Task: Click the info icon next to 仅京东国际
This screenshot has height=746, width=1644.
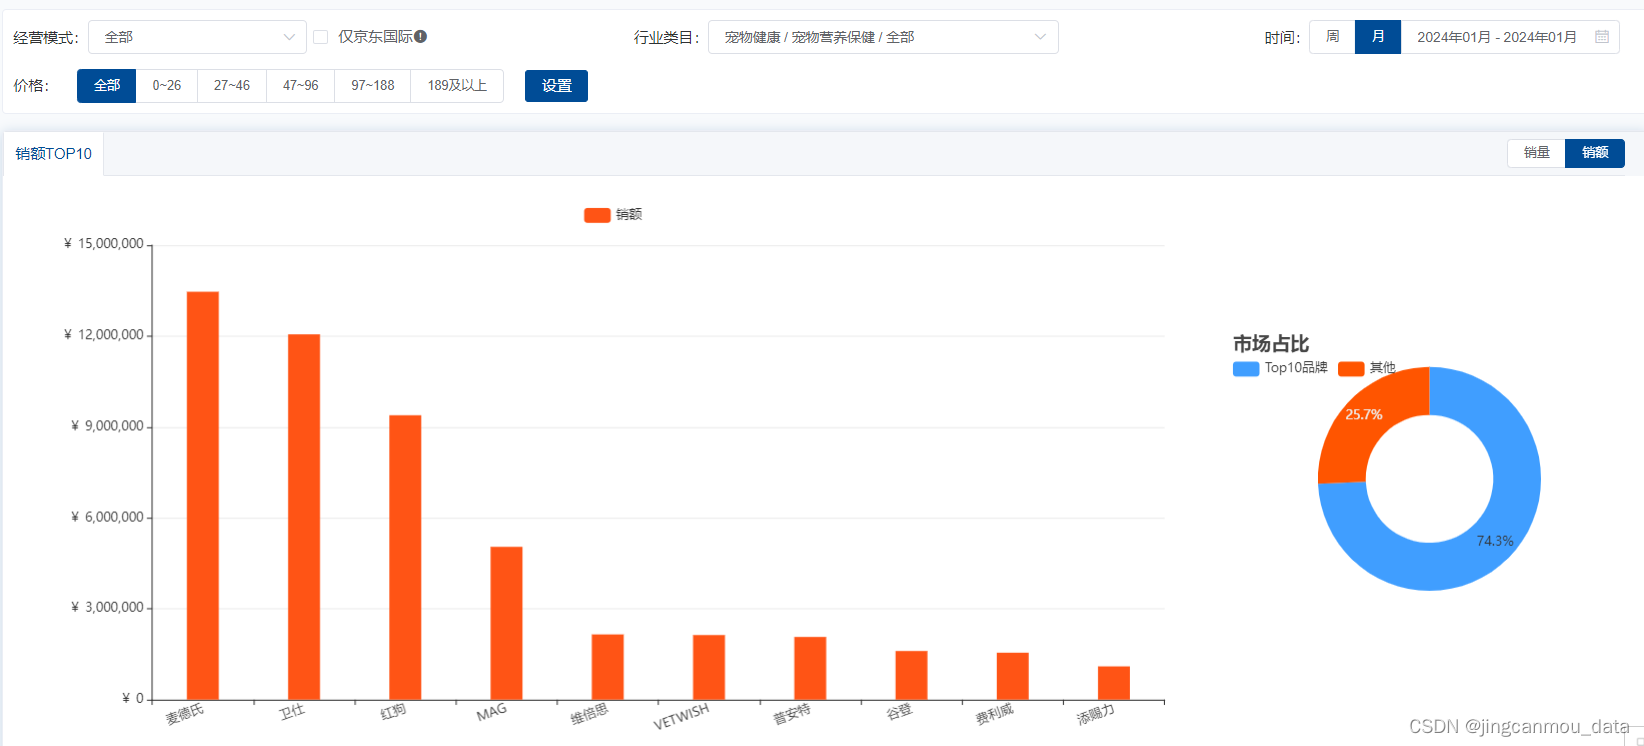Action: pos(421,36)
